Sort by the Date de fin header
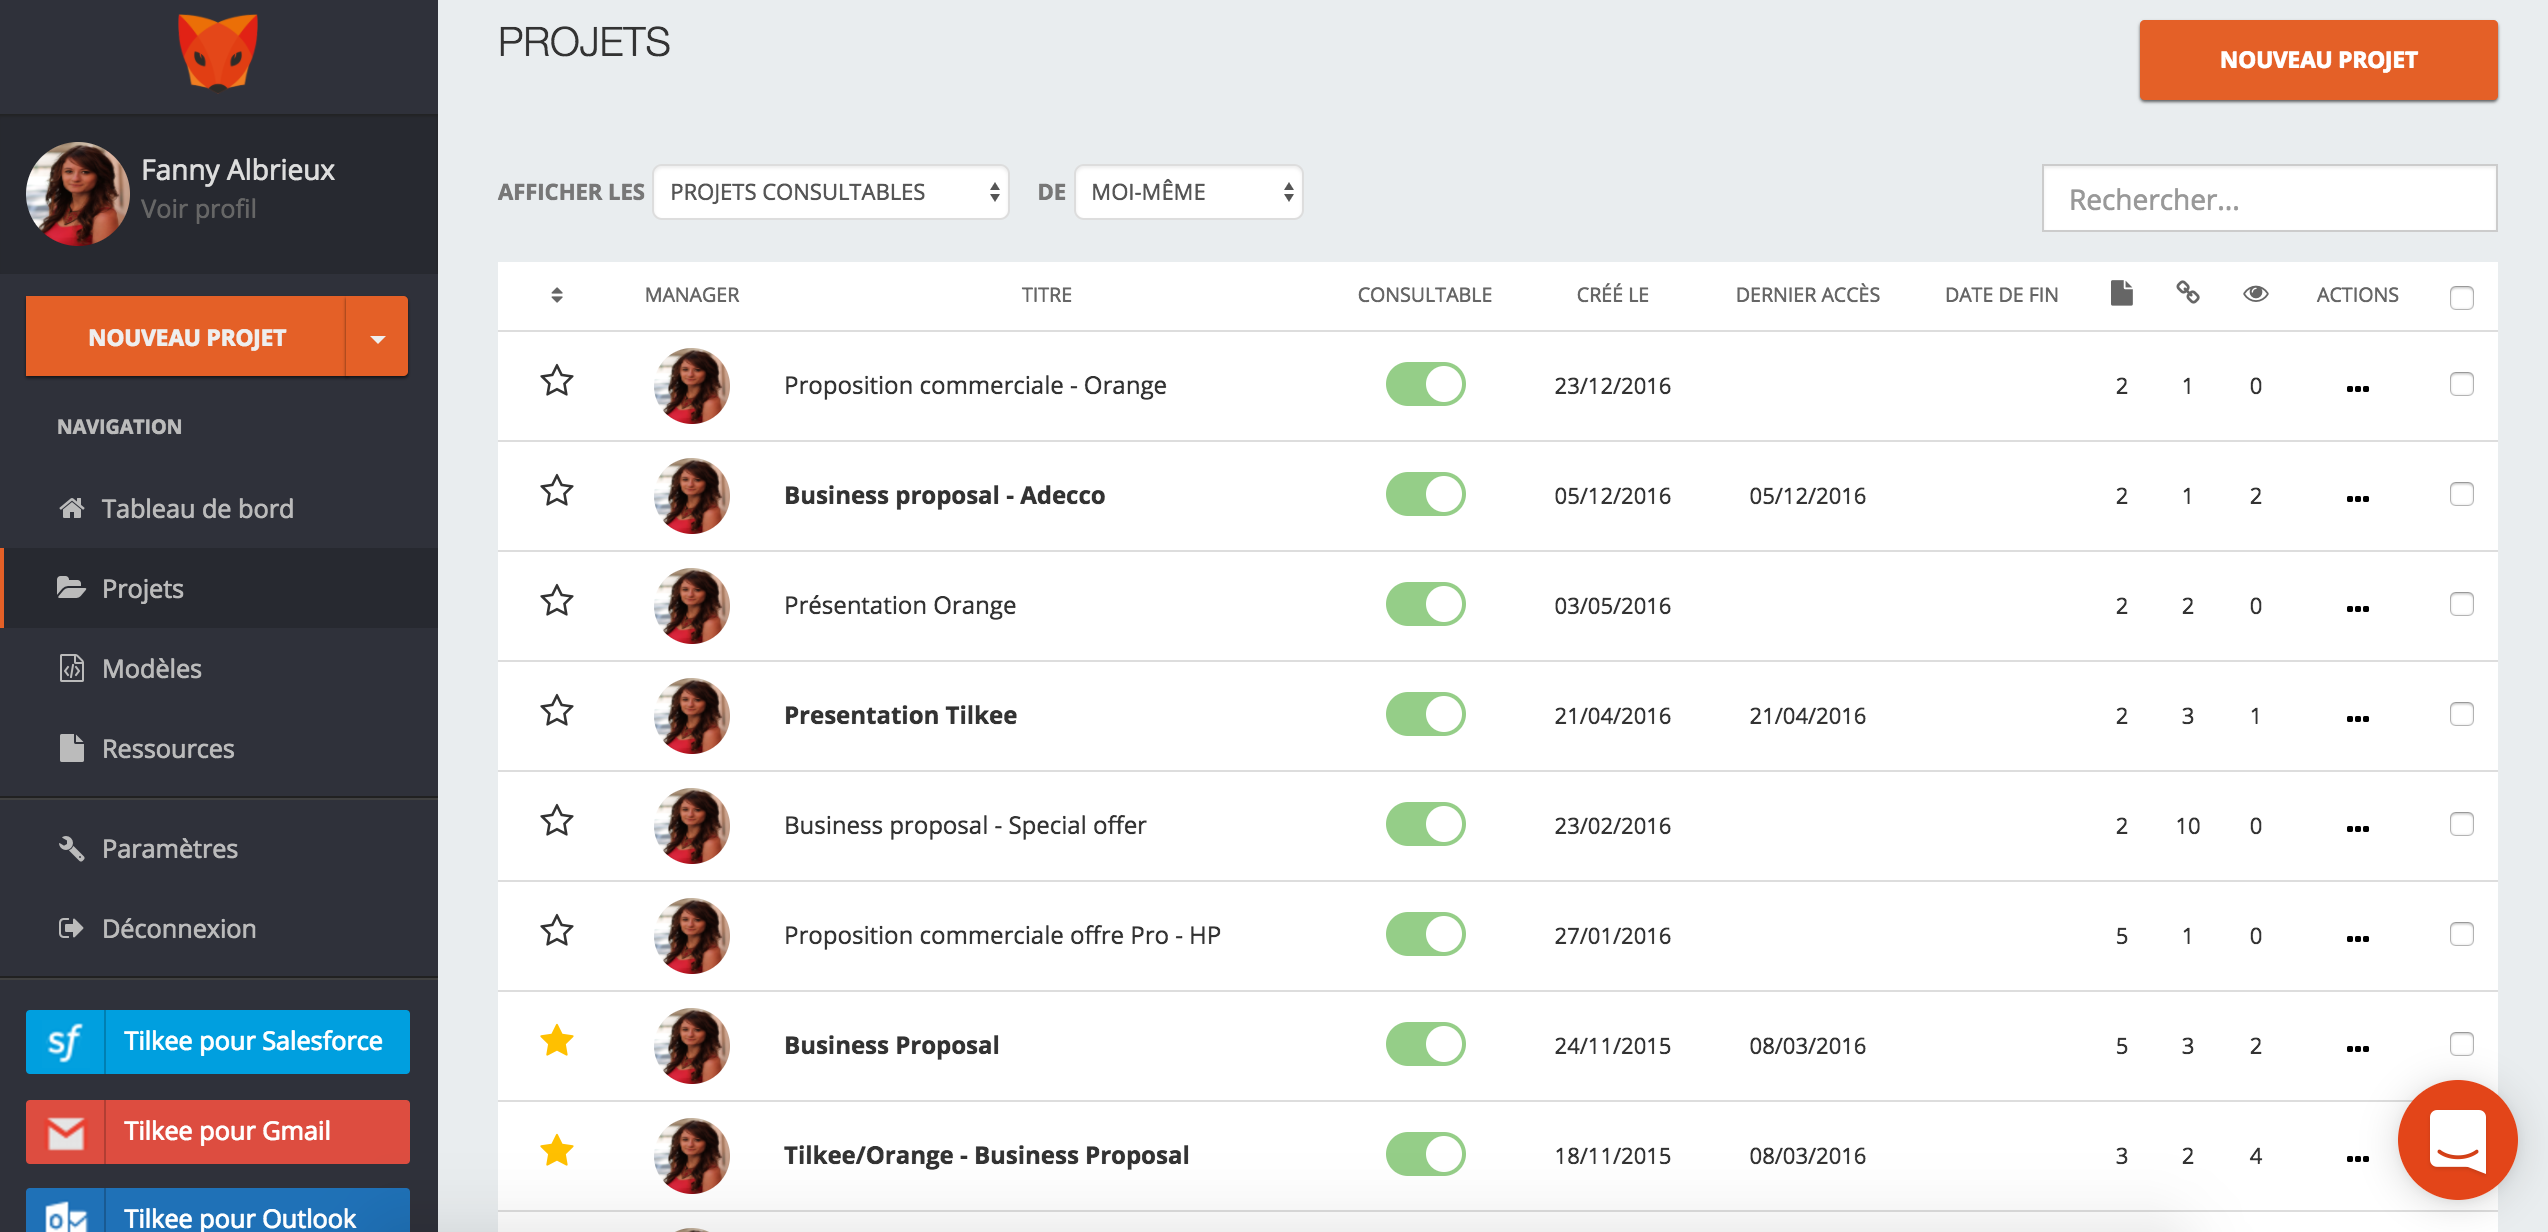Image resolution: width=2548 pixels, height=1232 pixels. tap(2001, 295)
